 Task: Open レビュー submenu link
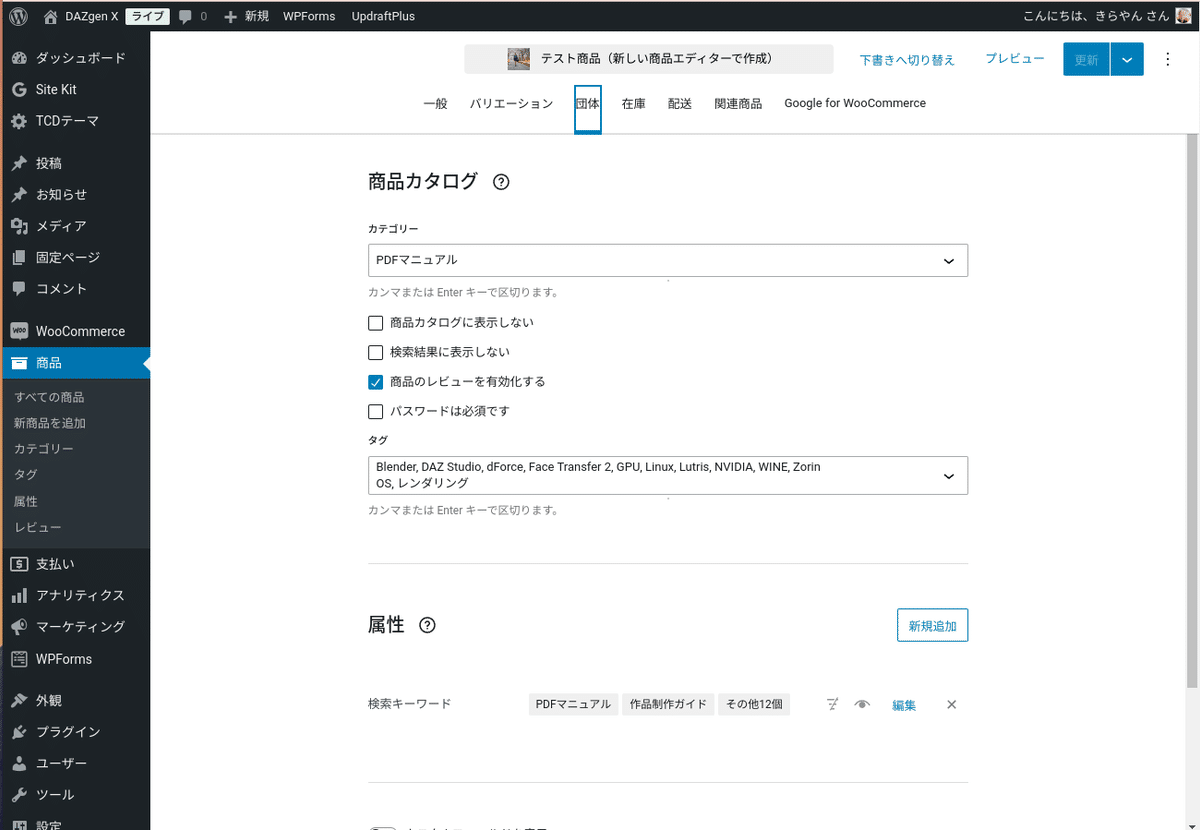coord(38,527)
